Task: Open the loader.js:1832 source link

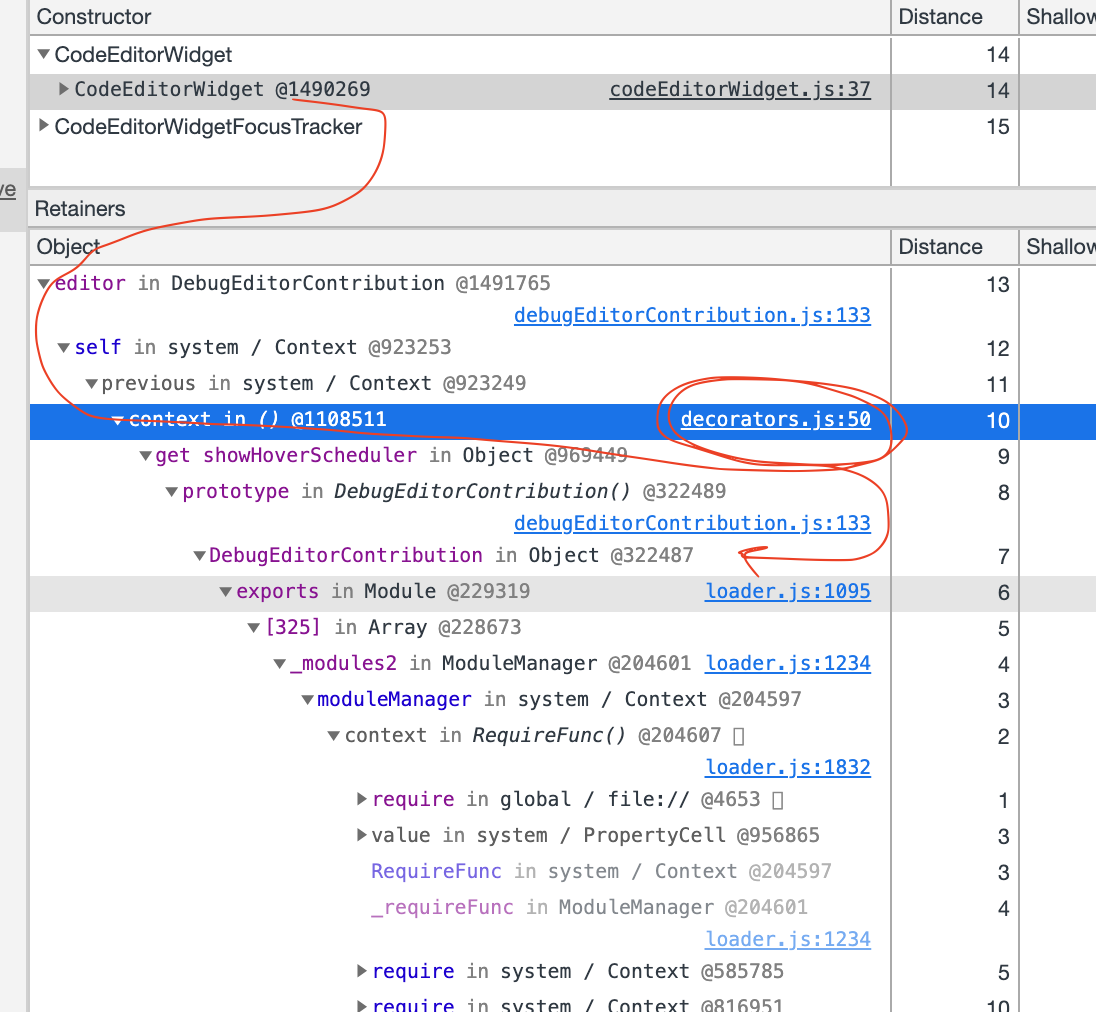Action: point(787,767)
